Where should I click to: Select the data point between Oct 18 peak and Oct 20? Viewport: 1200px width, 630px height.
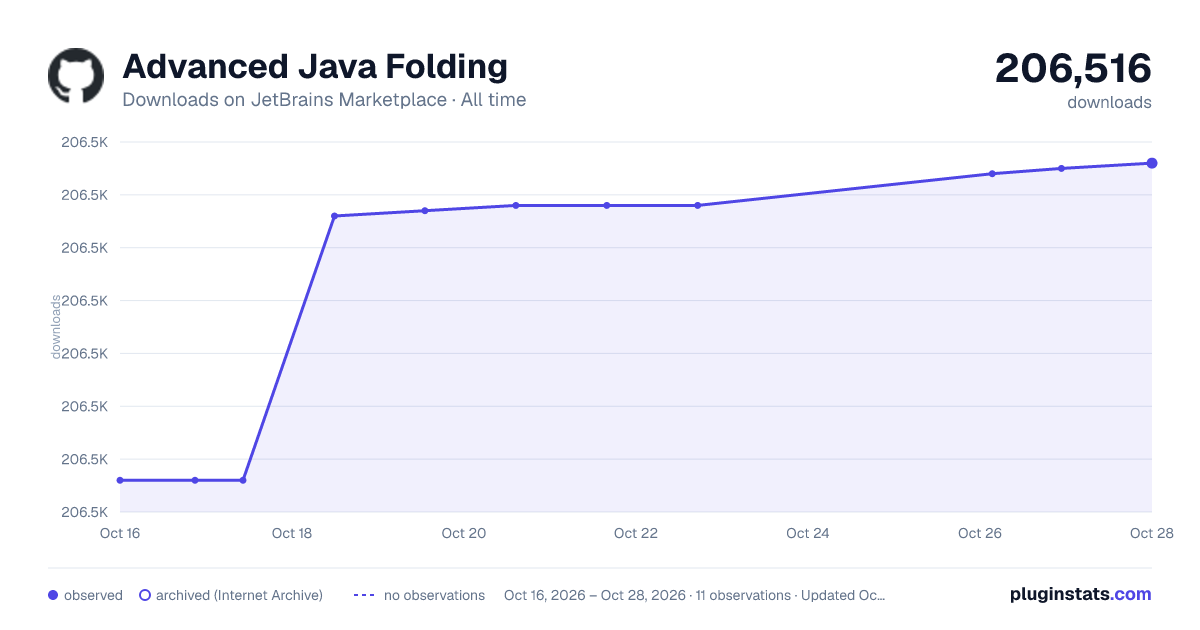425,211
